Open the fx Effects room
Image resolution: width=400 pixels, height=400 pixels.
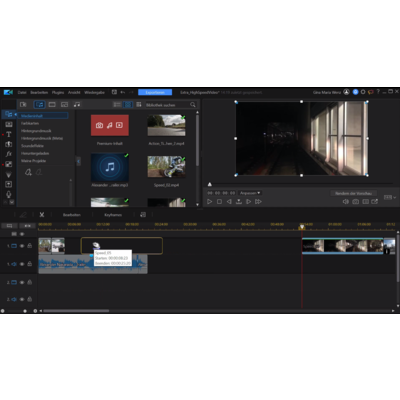[x=9, y=154]
